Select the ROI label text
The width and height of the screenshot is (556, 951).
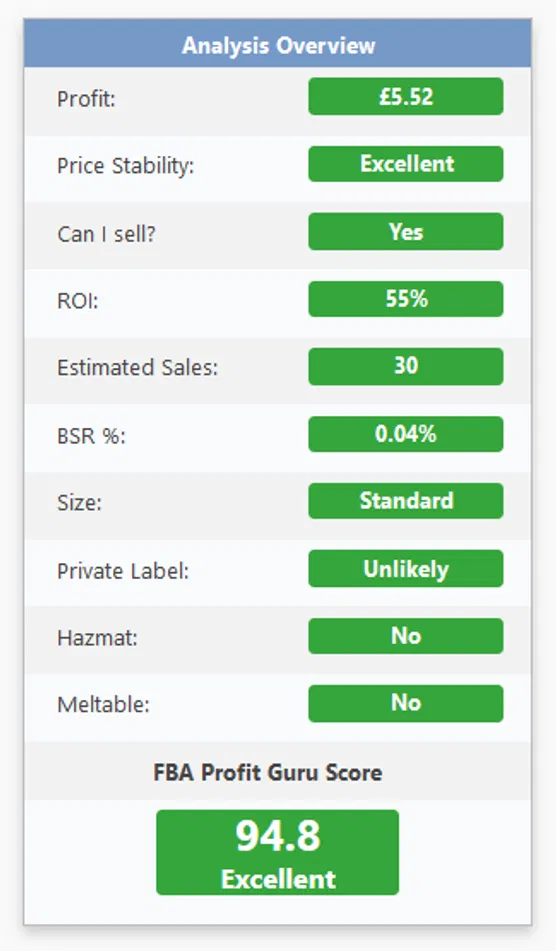pos(78,301)
